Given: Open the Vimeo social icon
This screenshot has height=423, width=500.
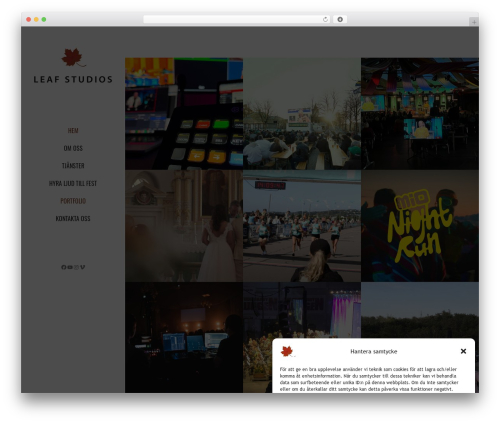Looking at the screenshot, I should point(82,267).
